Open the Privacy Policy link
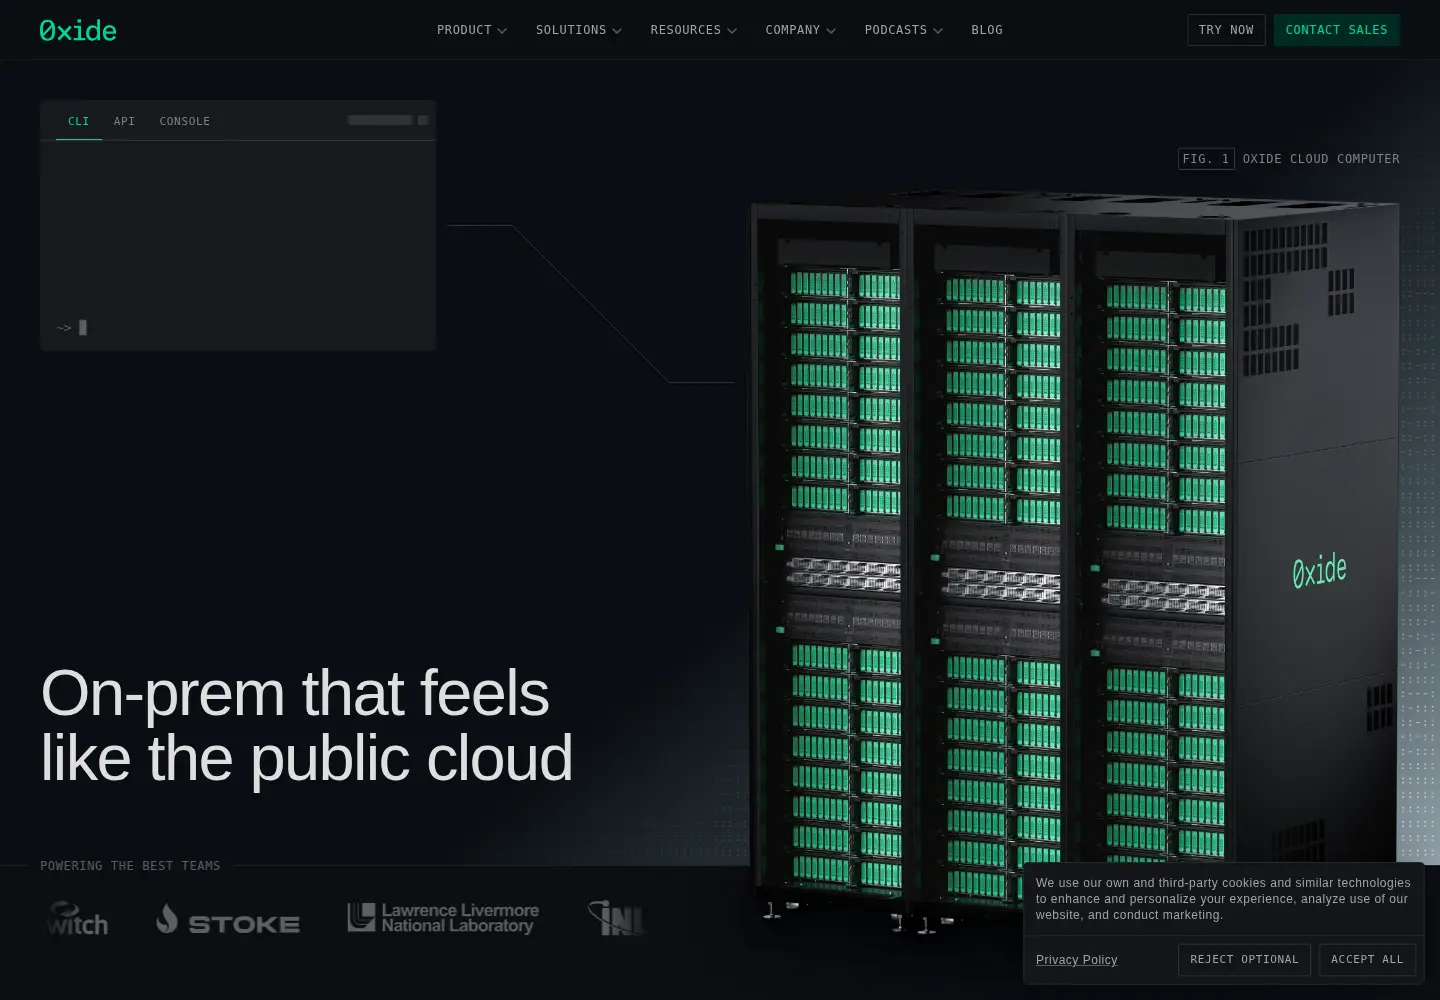Image resolution: width=1440 pixels, height=1000 pixels. point(1076,960)
